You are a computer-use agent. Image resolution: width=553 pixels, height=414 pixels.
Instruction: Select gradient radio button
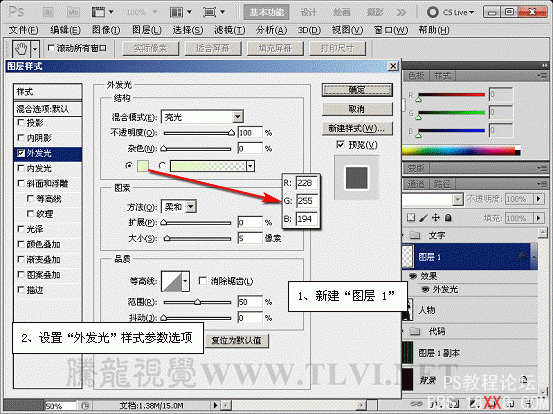click(x=162, y=165)
